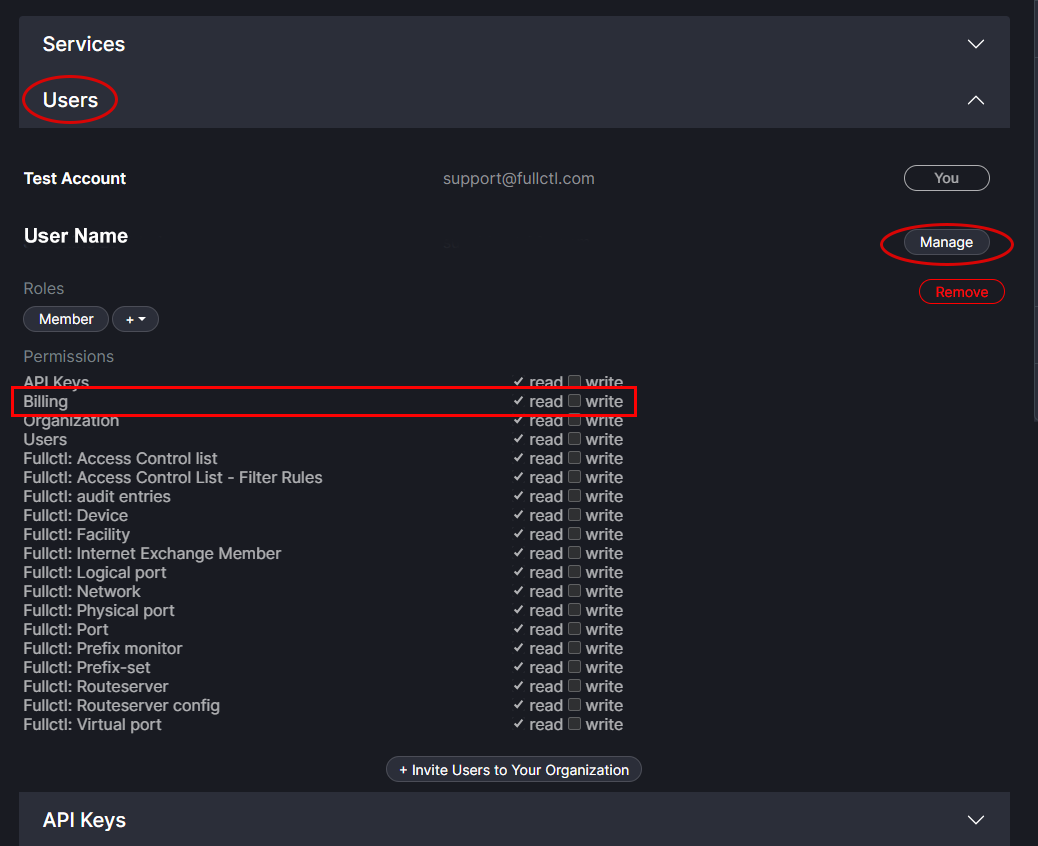The image size is (1038, 846).
Task: Click read checkmark for Fulltctl: Device
Action: point(518,515)
